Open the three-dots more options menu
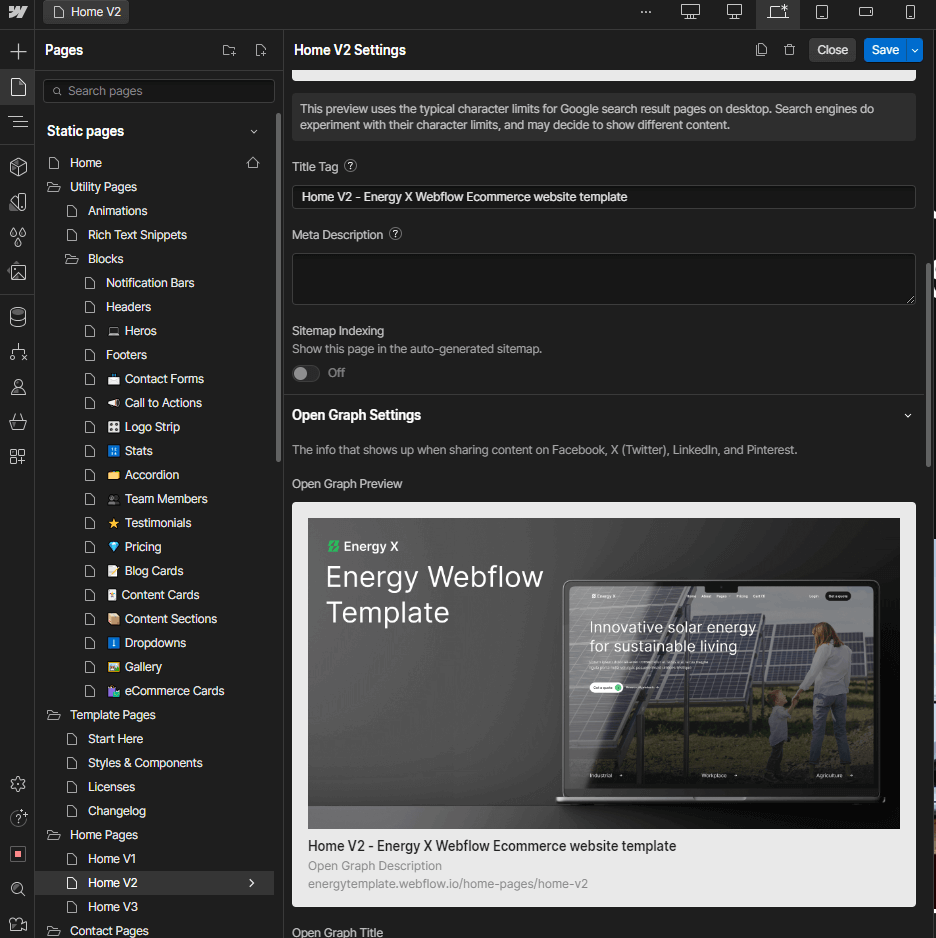Screen dimensions: 936x938 (646, 12)
